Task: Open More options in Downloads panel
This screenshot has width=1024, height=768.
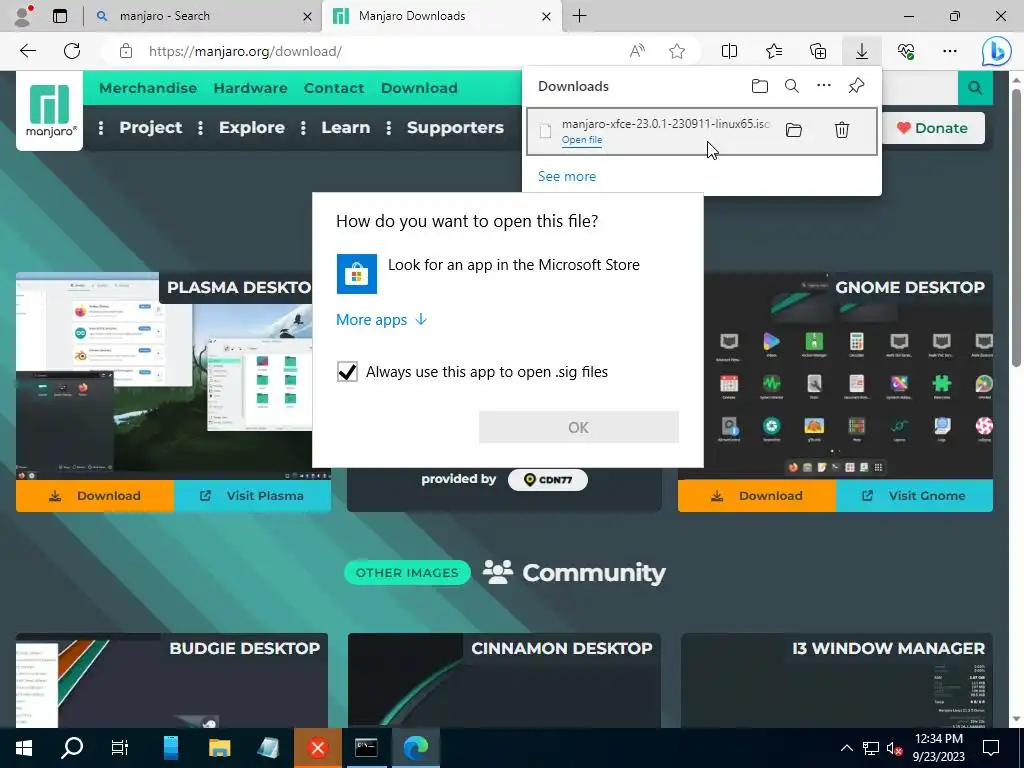Action: pos(824,86)
